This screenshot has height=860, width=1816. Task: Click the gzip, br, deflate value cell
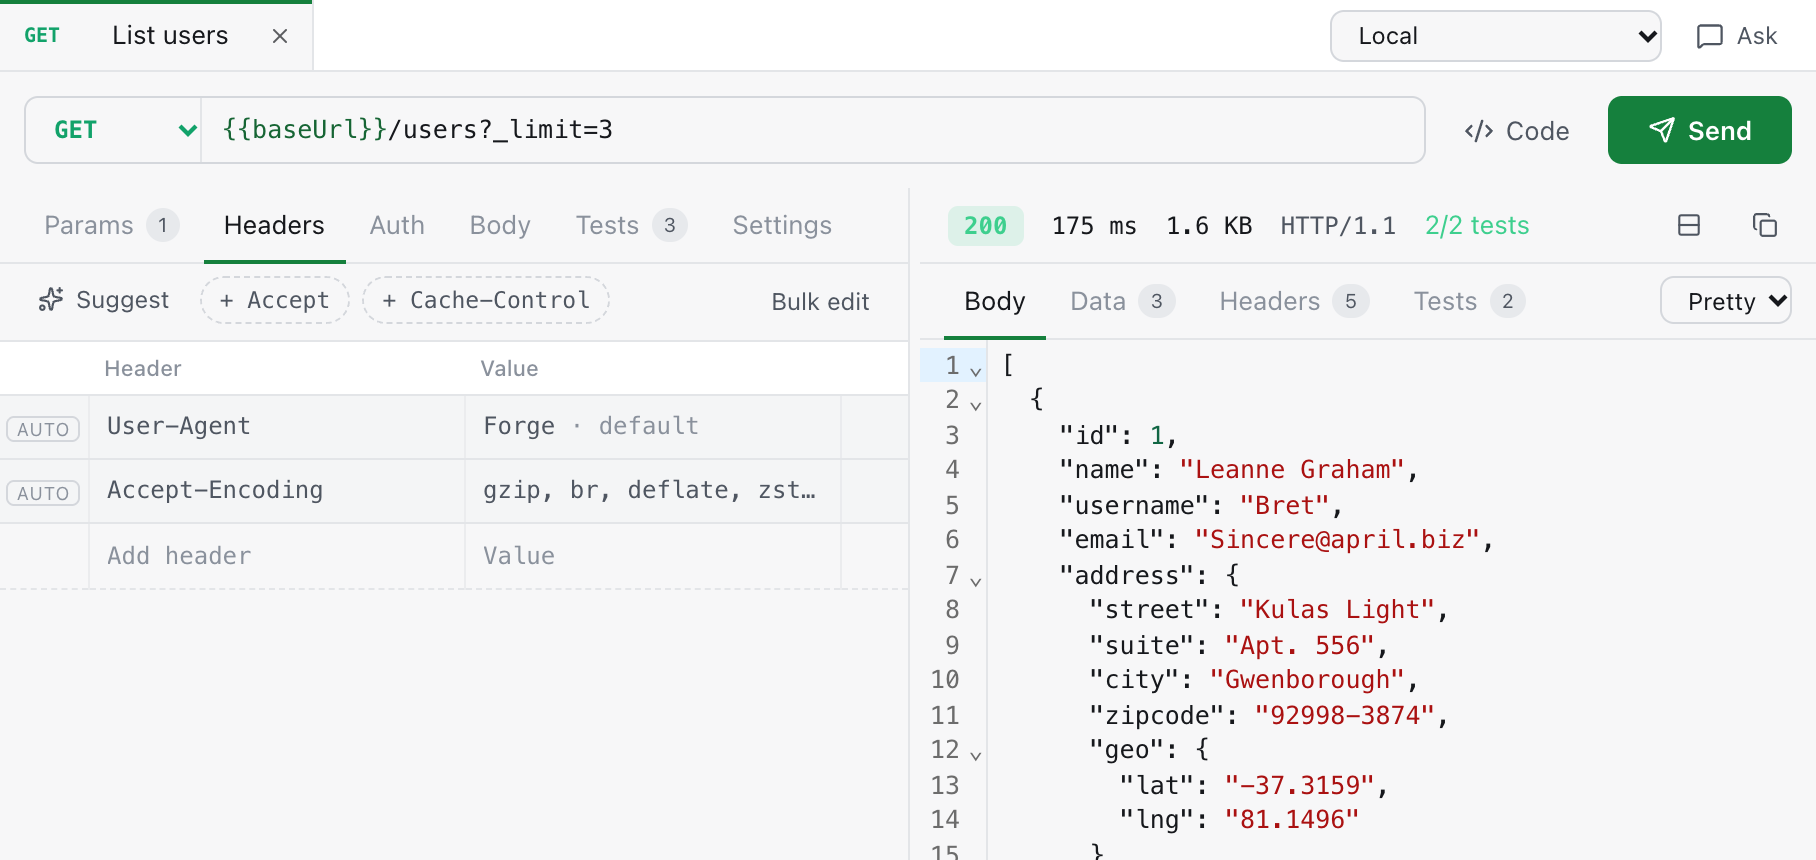coord(652,491)
